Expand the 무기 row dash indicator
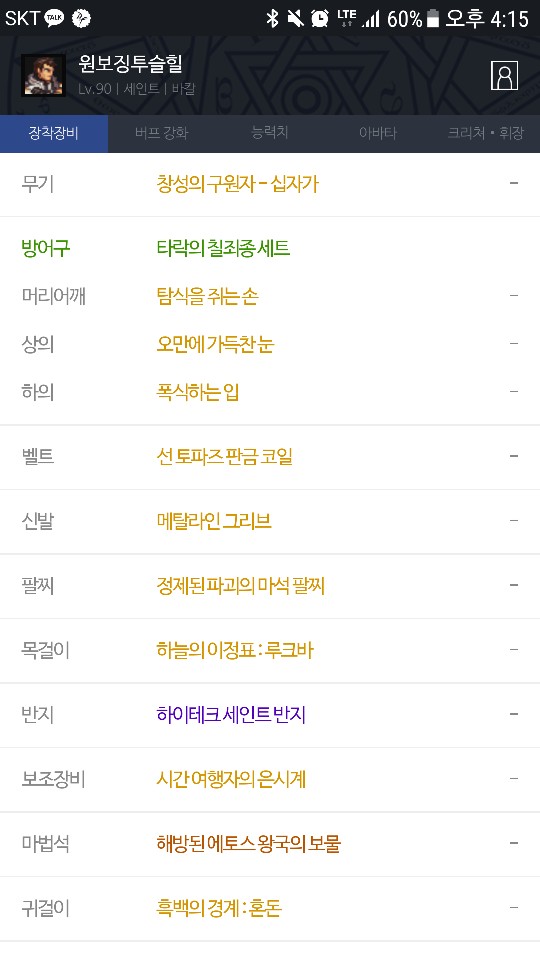The width and height of the screenshot is (540, 960). [514, 183]
